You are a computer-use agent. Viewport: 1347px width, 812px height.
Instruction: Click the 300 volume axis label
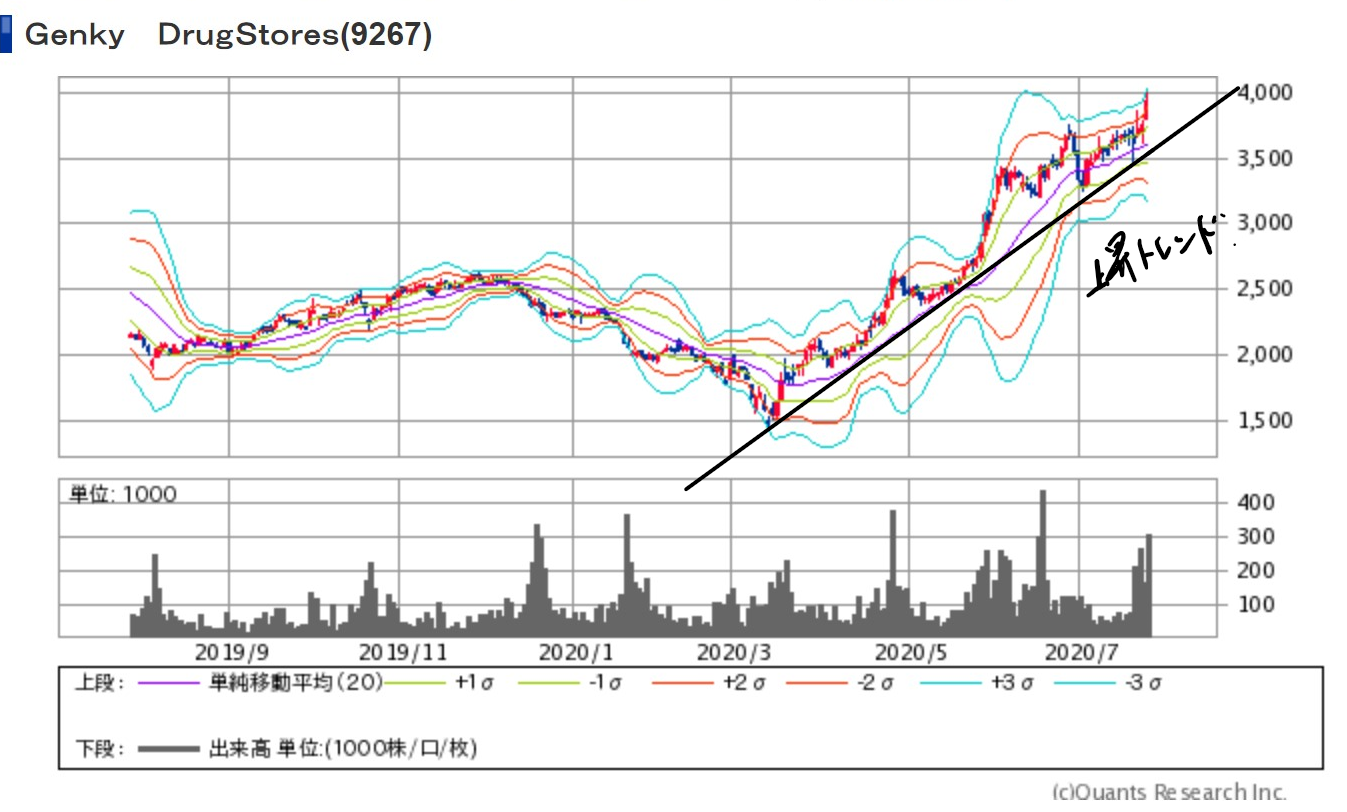pyautogui.click(x=1256, y=537)
